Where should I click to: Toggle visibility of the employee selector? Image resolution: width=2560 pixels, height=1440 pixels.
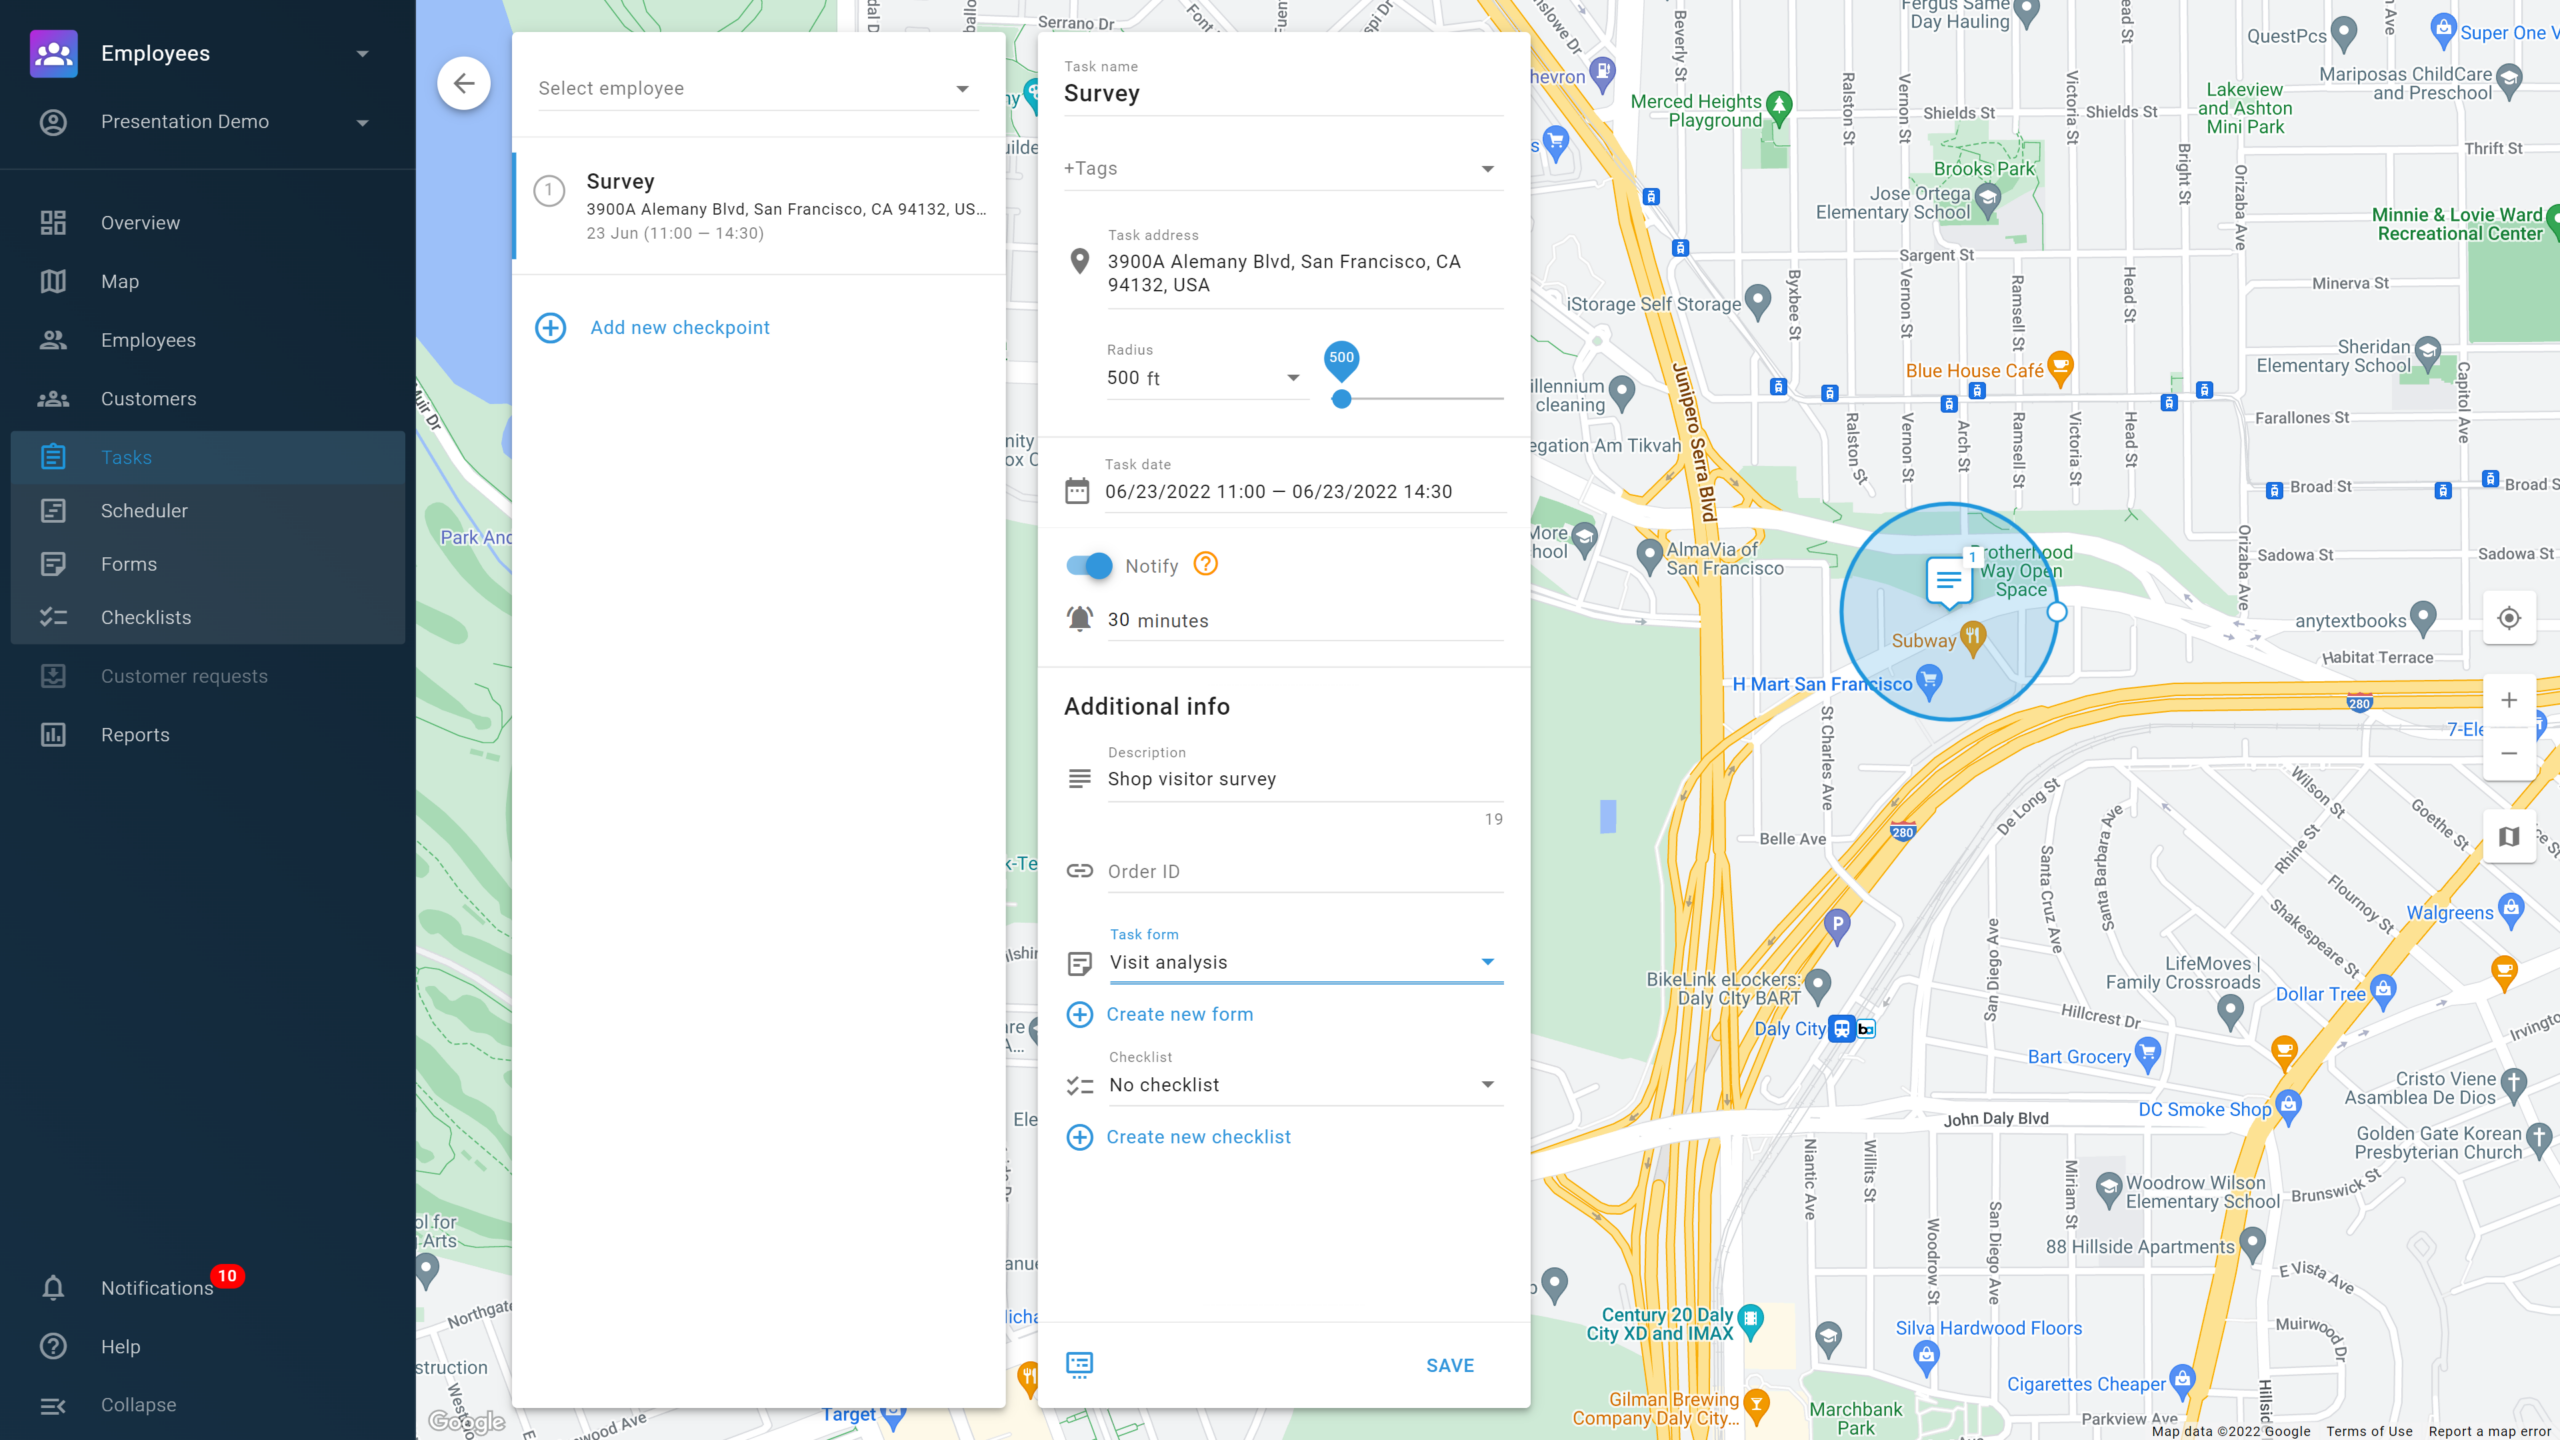coord(964,86)
